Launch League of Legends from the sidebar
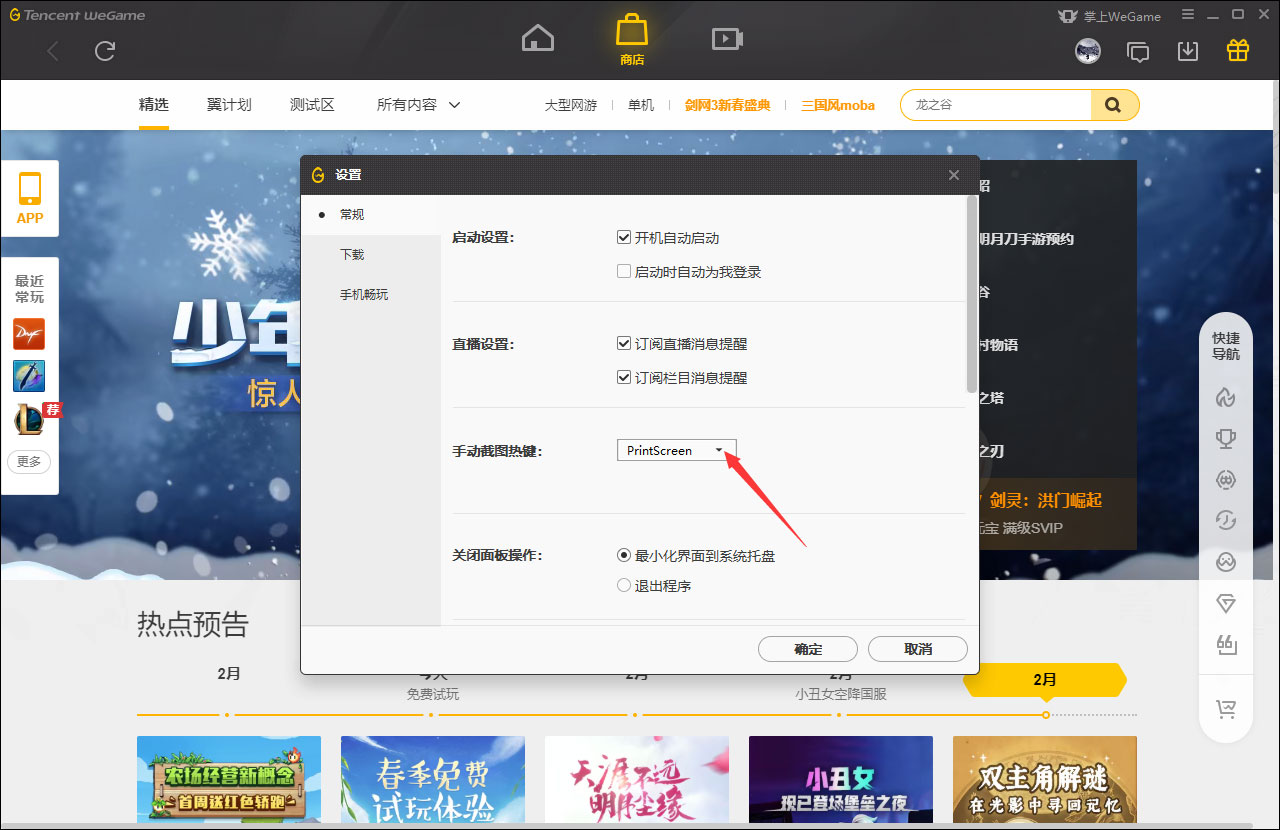 click(x=29, y=418)
